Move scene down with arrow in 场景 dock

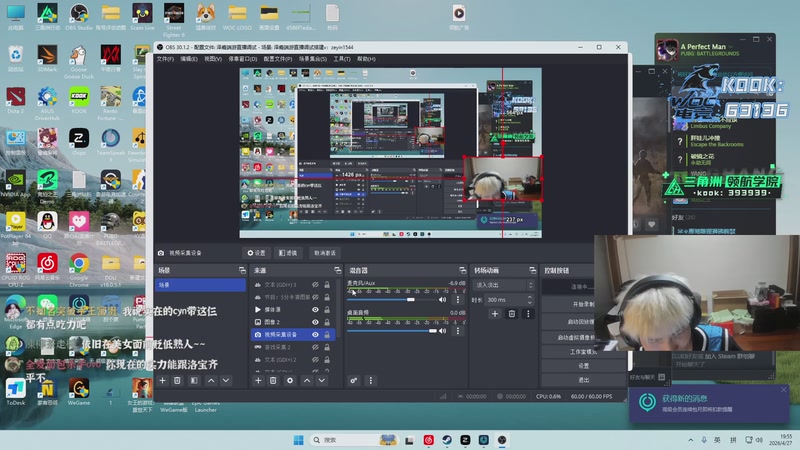(x=226, y=381)
